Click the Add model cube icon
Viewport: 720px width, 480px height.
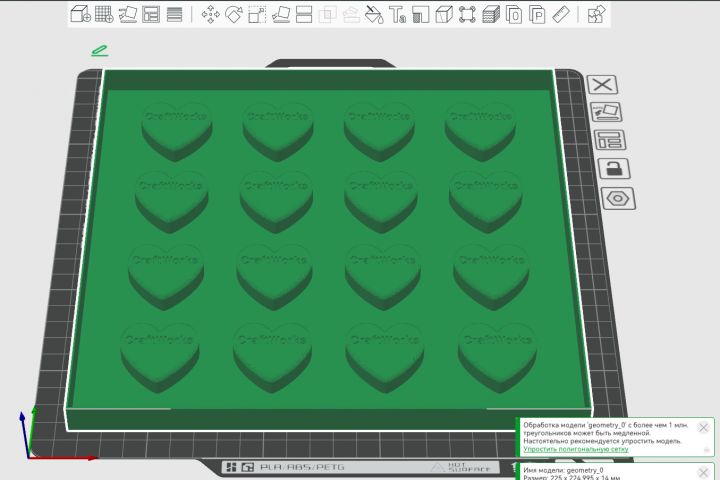(80, 14)
